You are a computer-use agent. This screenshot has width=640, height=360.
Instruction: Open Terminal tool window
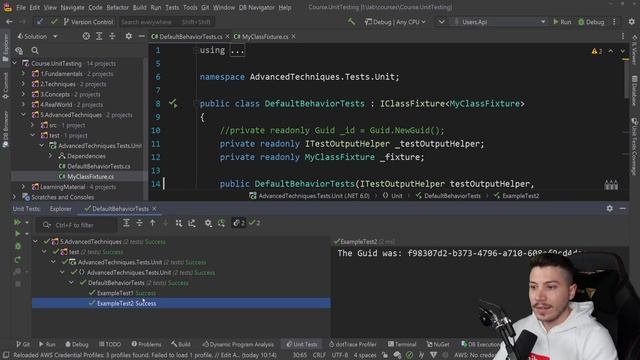coord(402,344)
